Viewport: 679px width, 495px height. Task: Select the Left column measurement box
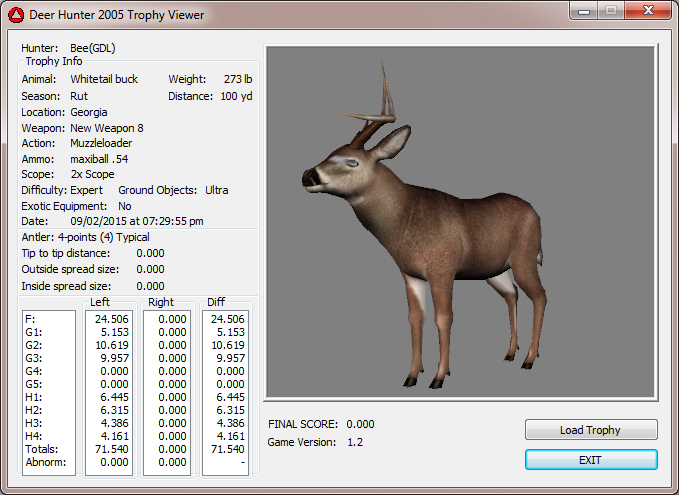click(110, 390)
